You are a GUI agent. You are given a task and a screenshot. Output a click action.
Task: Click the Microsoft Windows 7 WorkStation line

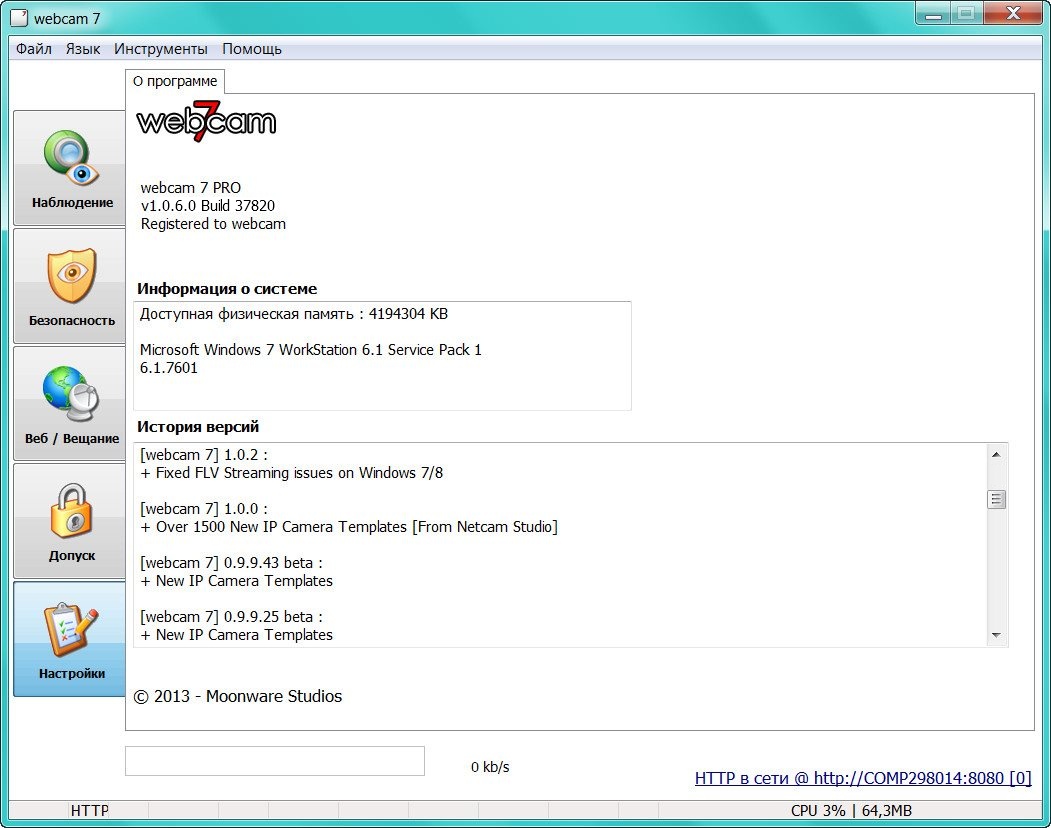(x=310, y=349)
